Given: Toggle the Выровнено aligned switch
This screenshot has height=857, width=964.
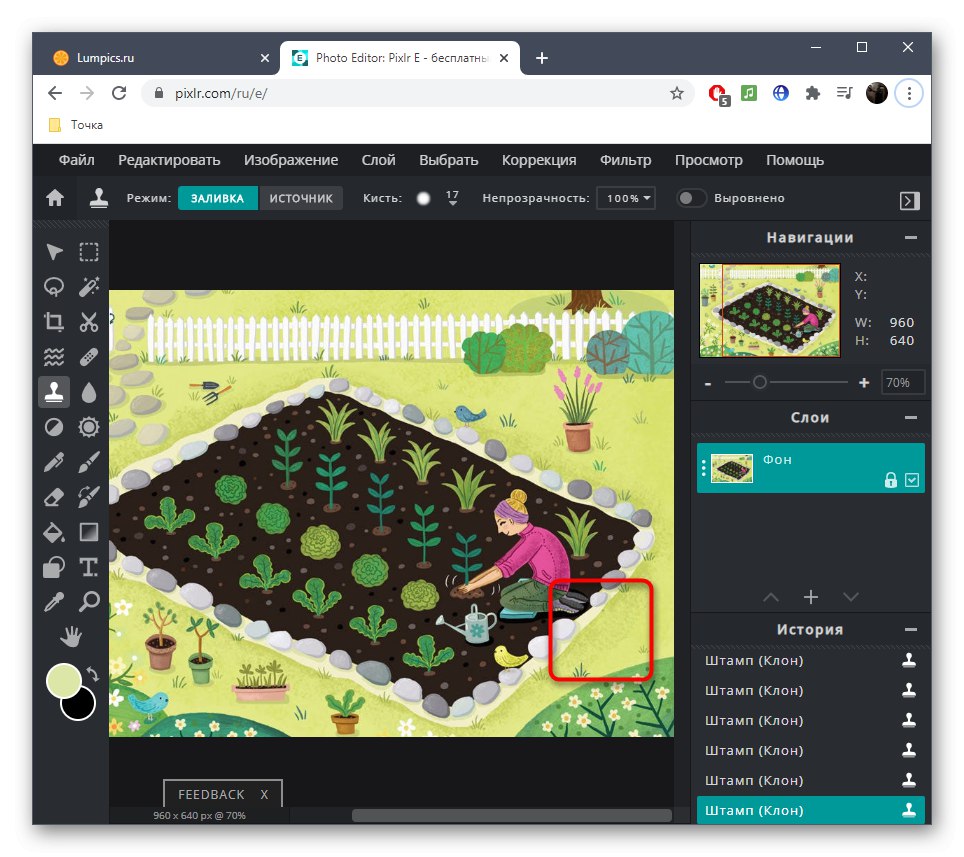Looking at the screenshot, I should (691, 198).
